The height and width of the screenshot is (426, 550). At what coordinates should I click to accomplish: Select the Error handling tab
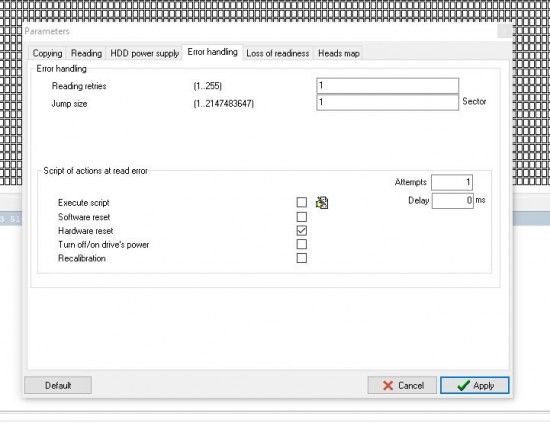click(213, 52)
